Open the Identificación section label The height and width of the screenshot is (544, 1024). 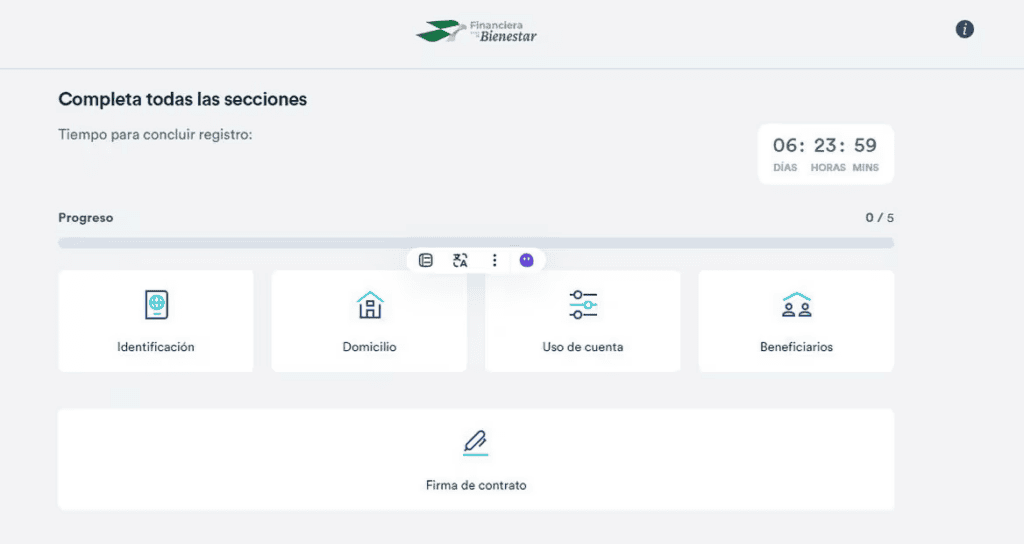point(156,347)
